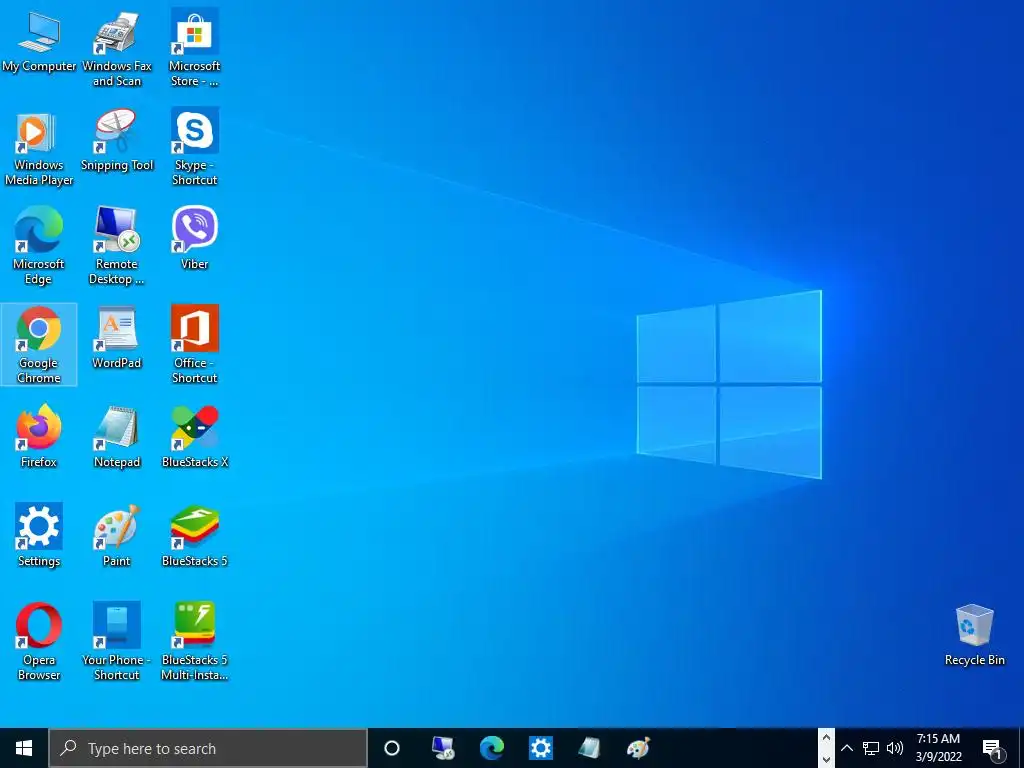Open Settings gear on the taskbar
Screen dimensions: 1024x768
click(541, 748)
